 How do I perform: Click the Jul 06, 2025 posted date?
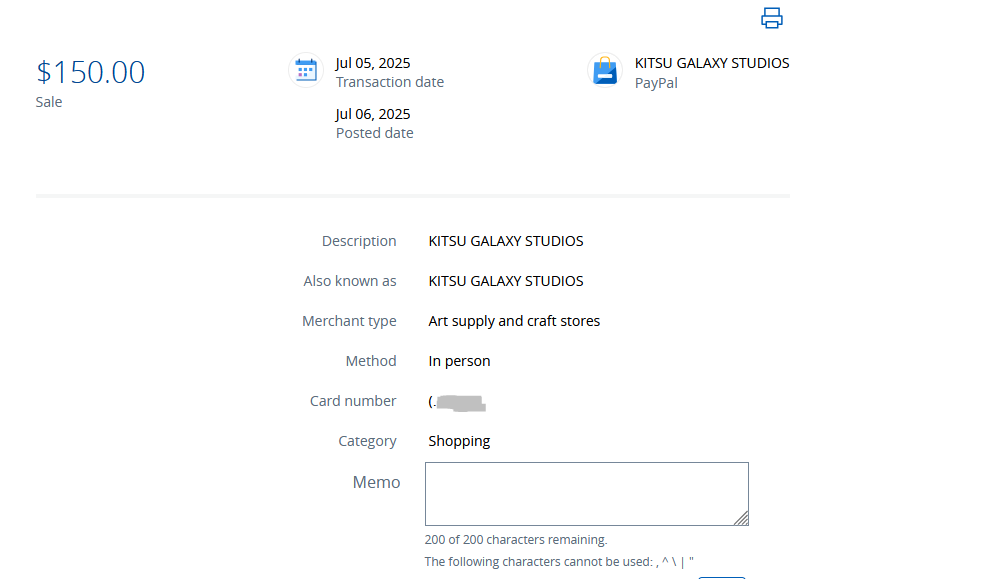pyautogui.click(x=373, y=114)
